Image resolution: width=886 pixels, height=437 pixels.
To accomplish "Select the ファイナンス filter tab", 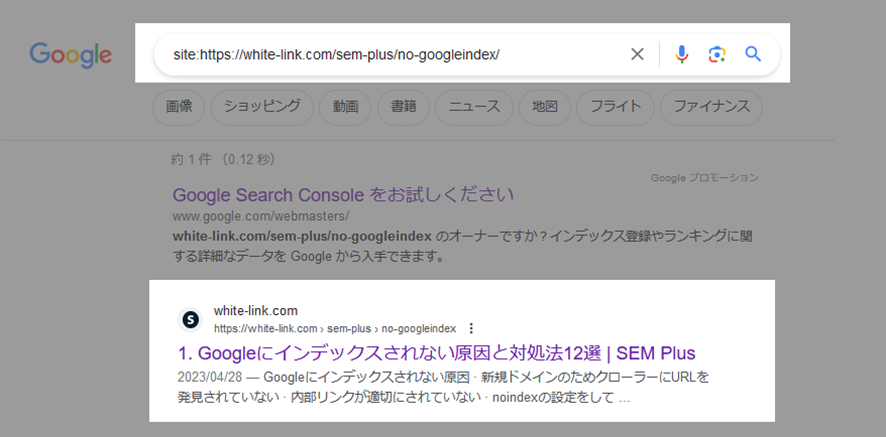I will click(x=711, y=107).
